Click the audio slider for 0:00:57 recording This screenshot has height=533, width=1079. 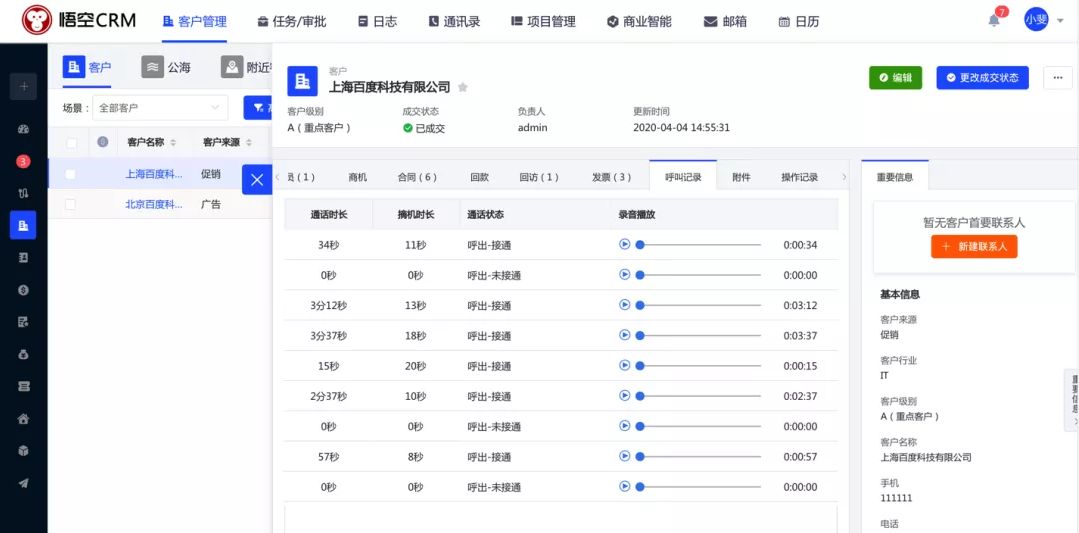click(698, 456)
